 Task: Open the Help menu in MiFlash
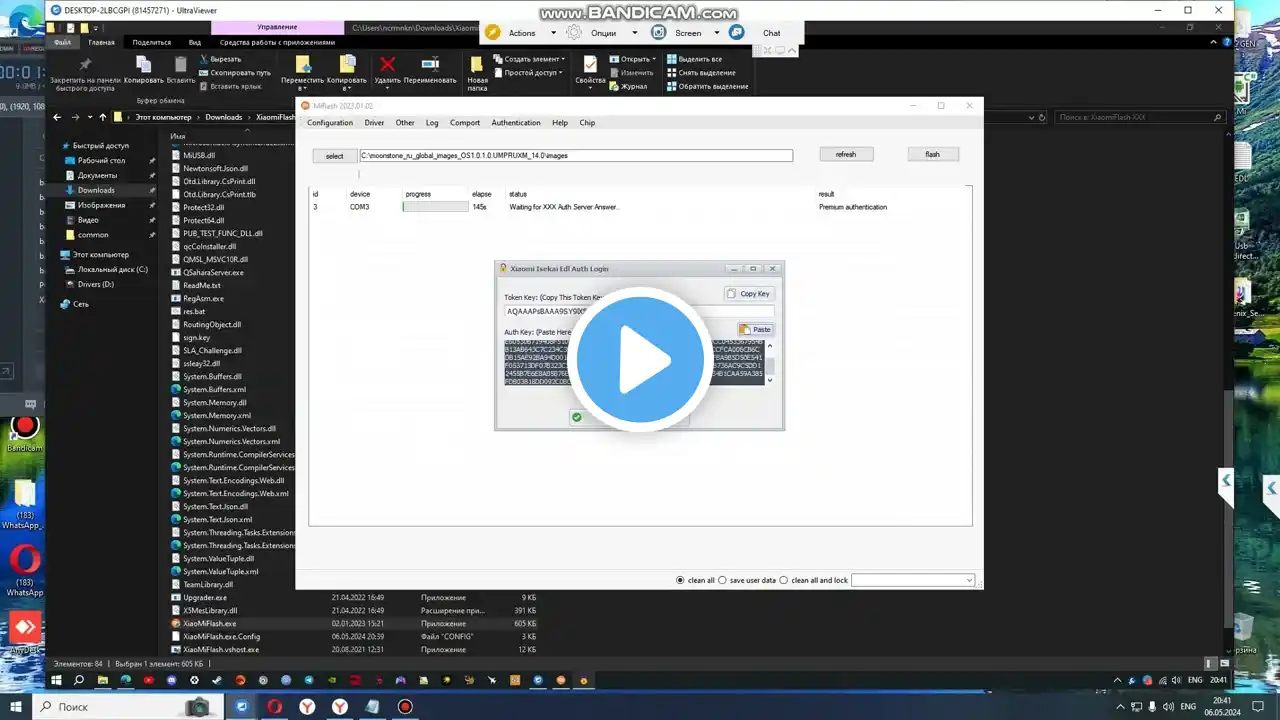[x=560, y=123]
